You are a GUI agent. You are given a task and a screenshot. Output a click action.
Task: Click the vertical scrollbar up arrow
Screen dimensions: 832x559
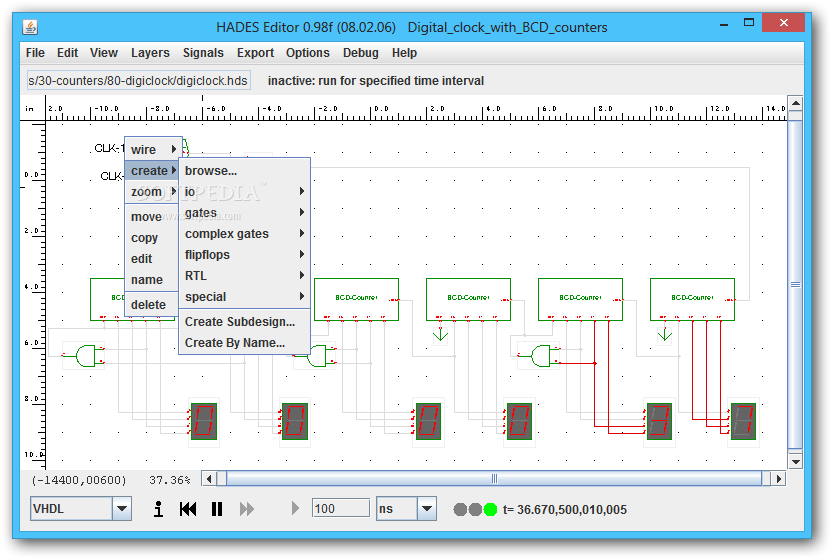(x=795, y=103)
